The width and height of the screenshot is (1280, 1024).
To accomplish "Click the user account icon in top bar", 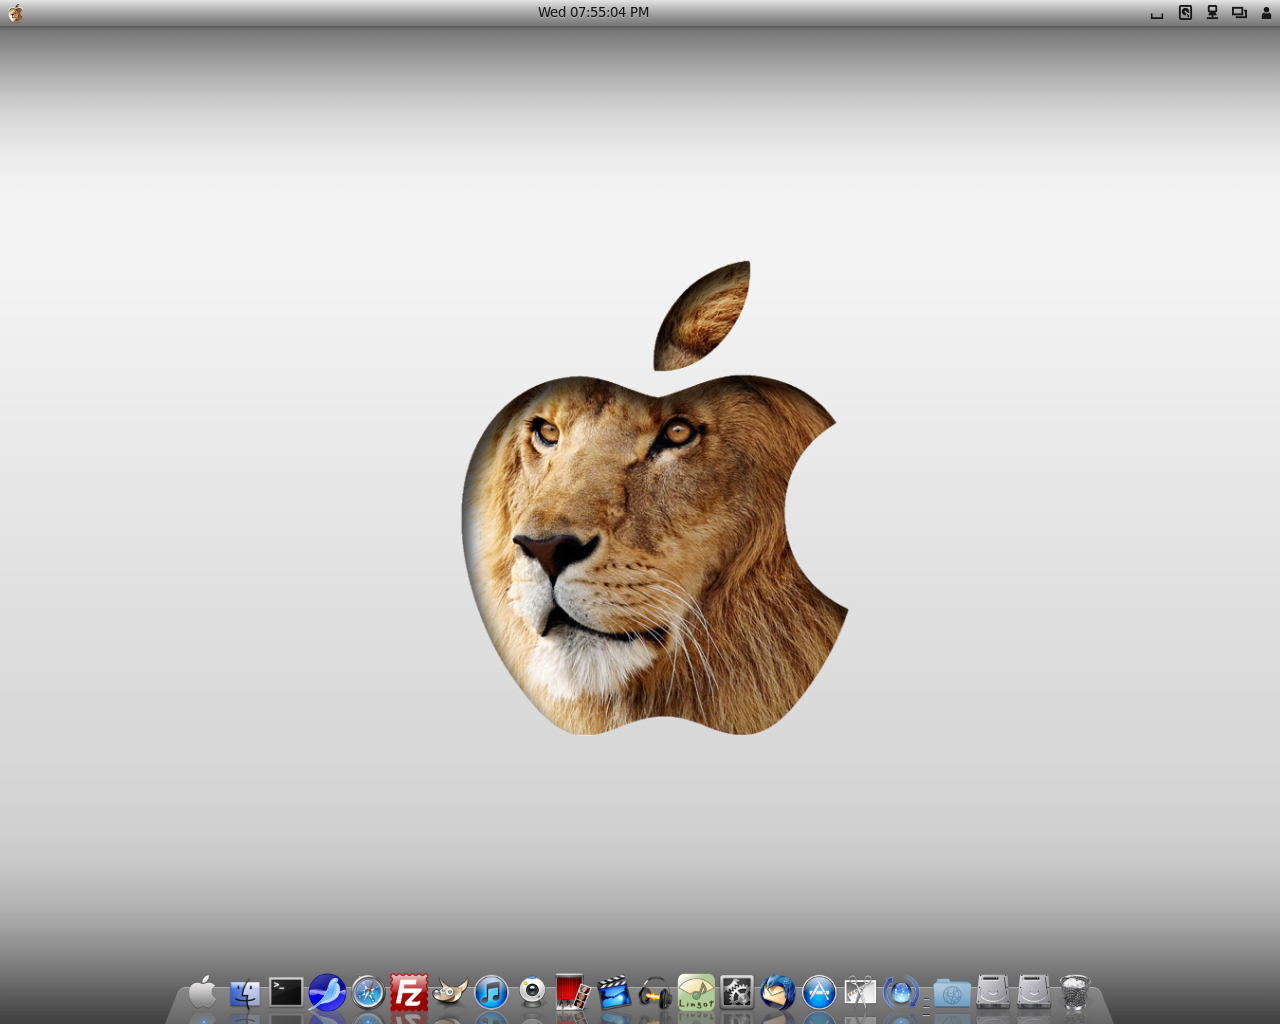I will tap(1266, 13).
